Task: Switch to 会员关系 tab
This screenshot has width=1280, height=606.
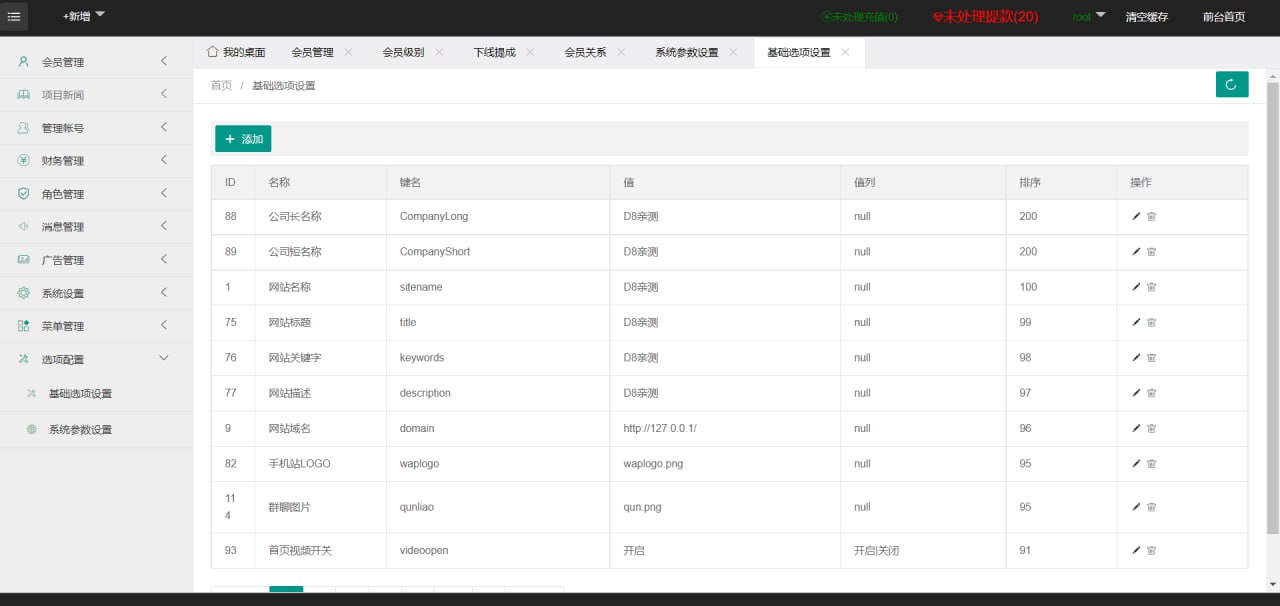Action: coord(585,52)
